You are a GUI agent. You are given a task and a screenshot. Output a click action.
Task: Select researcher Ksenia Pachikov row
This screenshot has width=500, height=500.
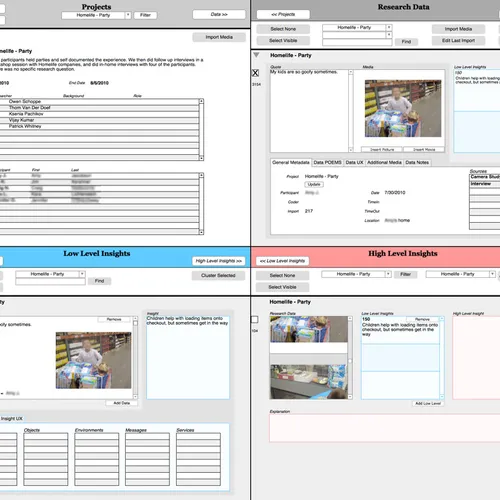[x=99, y=114]
